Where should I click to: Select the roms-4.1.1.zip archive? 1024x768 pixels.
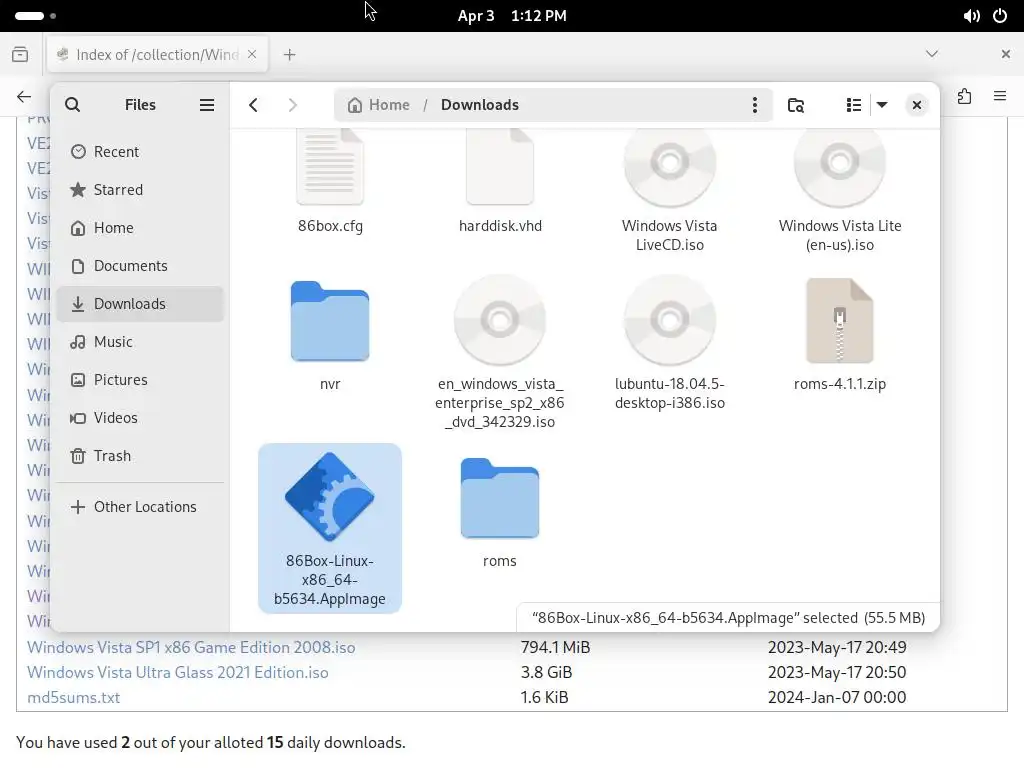839,334
